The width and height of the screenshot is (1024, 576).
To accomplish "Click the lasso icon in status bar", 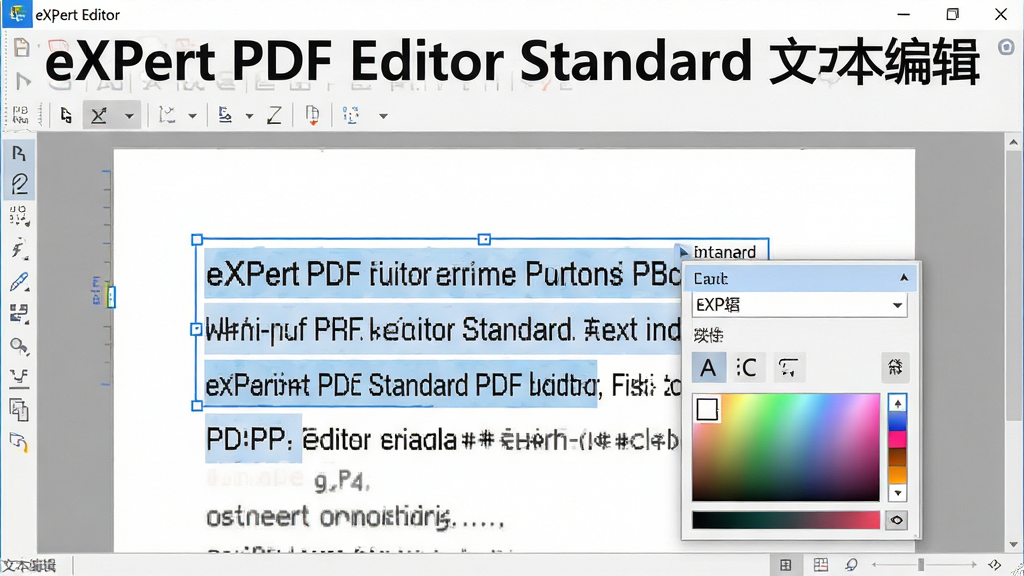I will (x=852, y=565).
